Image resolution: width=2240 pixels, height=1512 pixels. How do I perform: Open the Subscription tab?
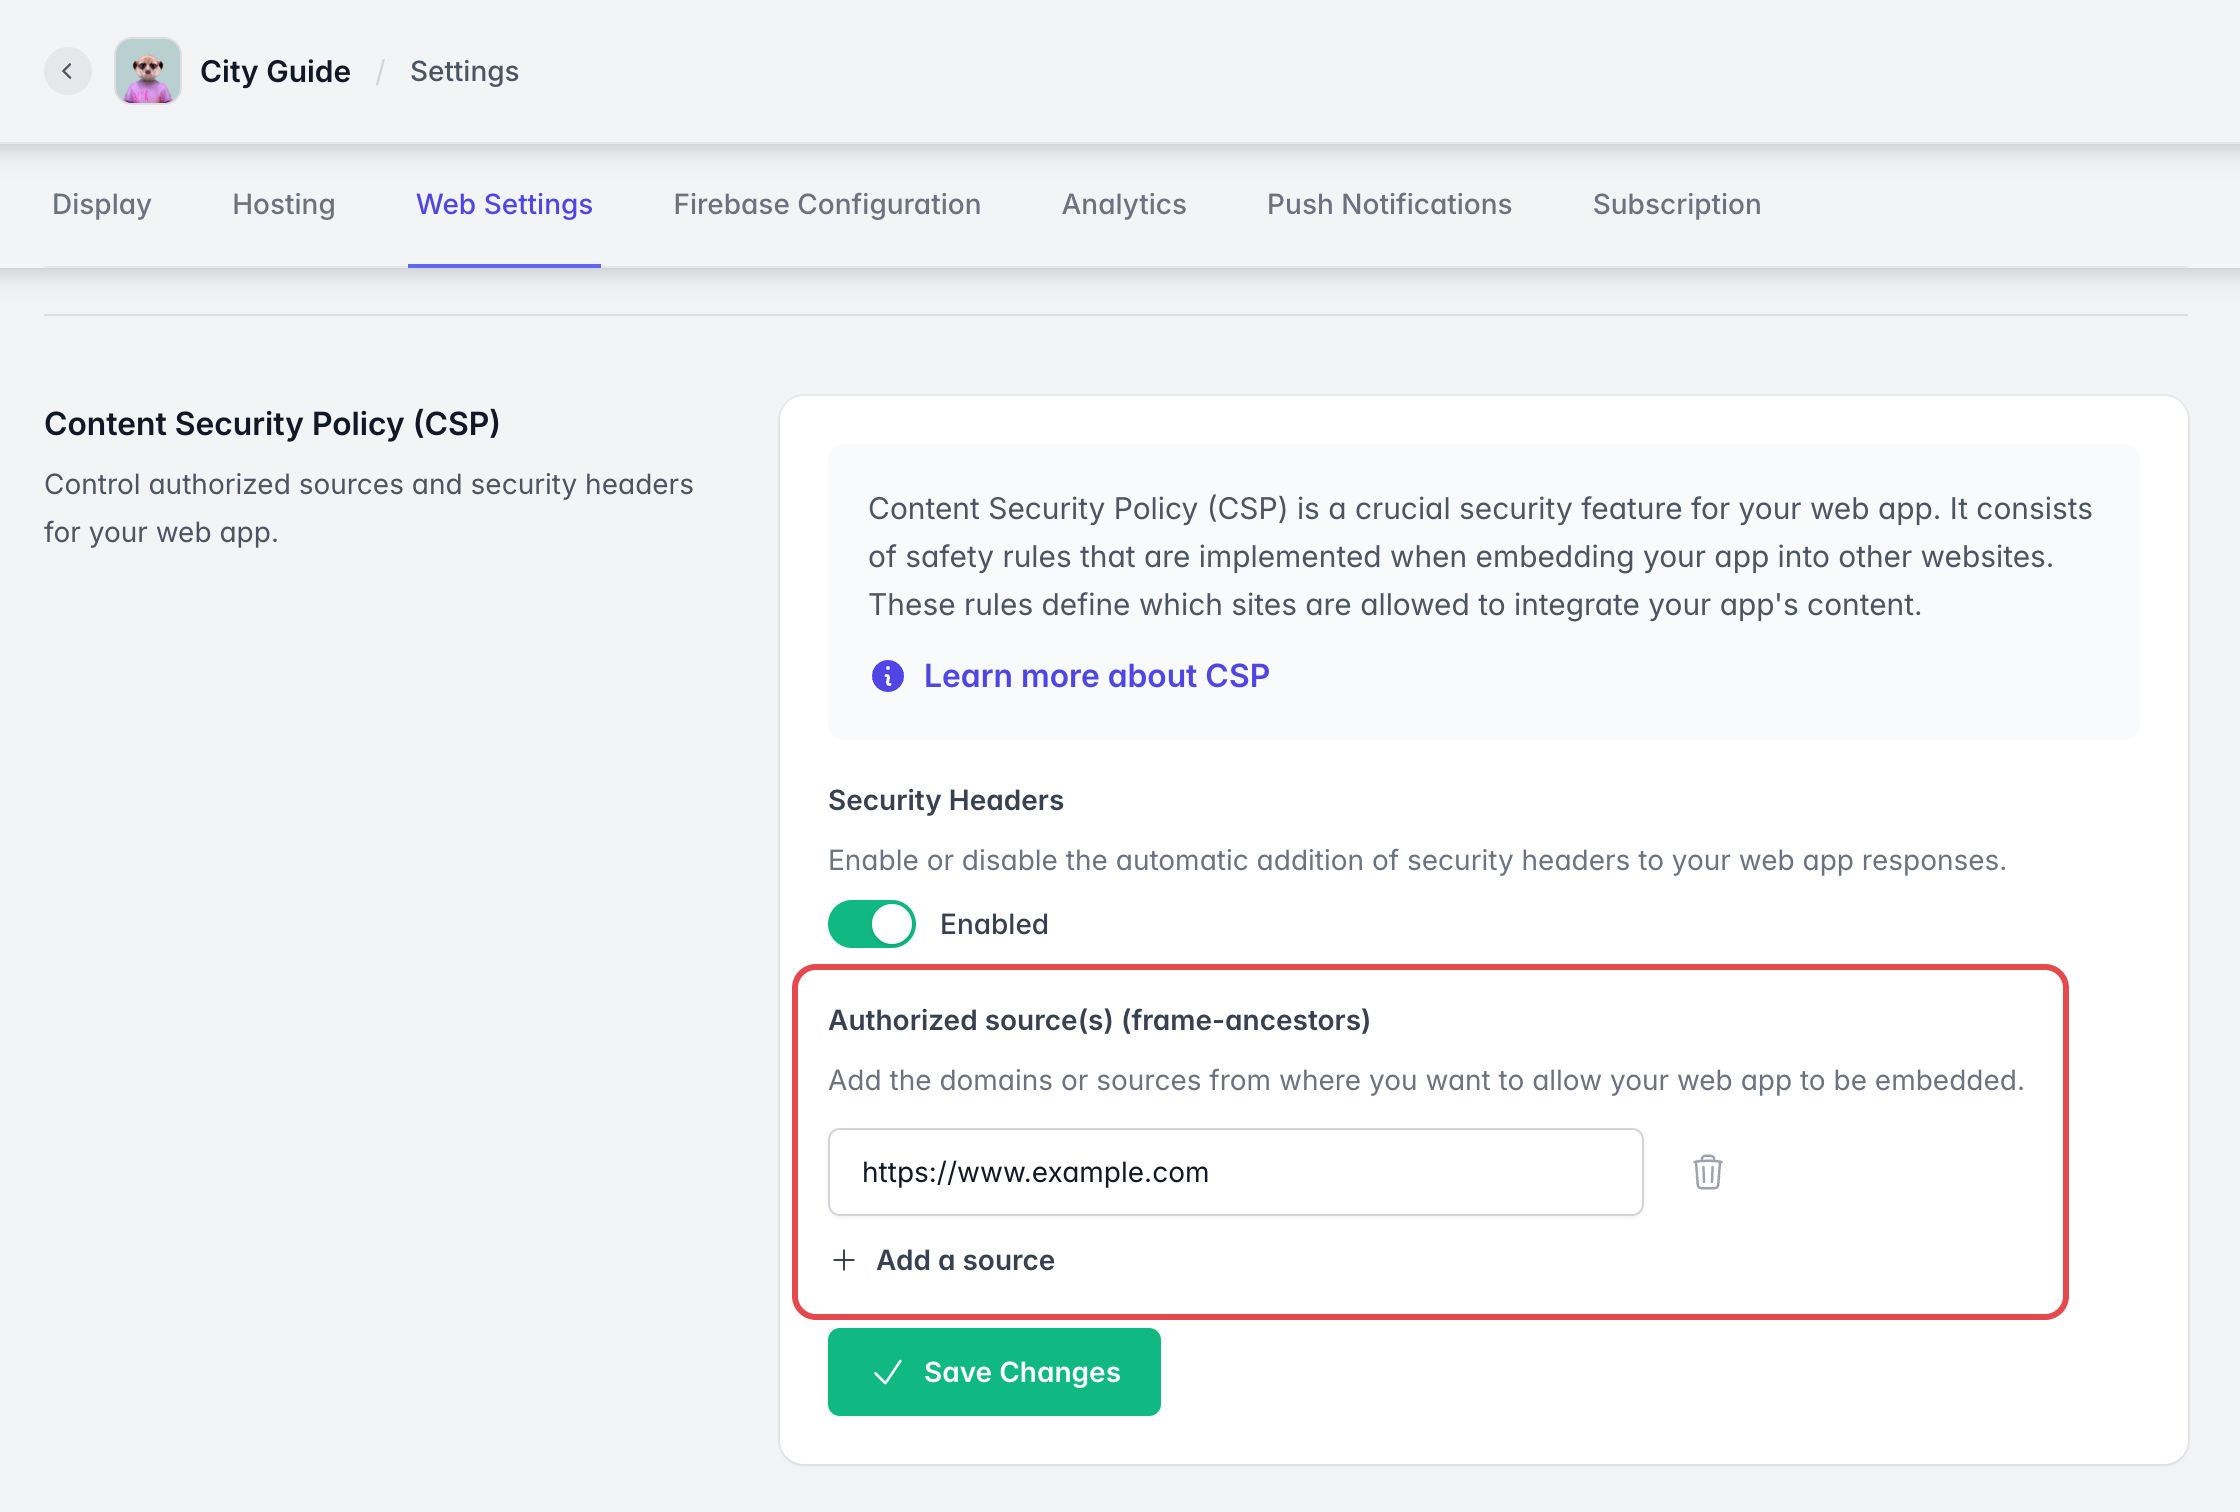pyautogui.click(x=1677, y=204)
